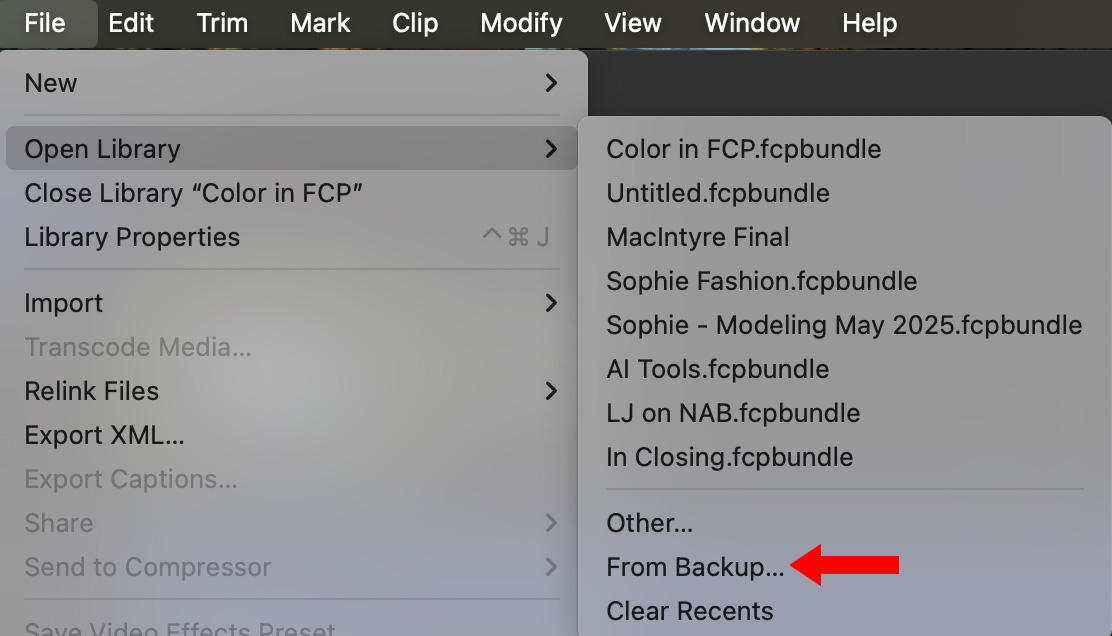Open AI Tools.fcpbundle library
Image resolution: width=1112 pixels, height=636 pixels.
pyautogui.click(x=717, y=369)
